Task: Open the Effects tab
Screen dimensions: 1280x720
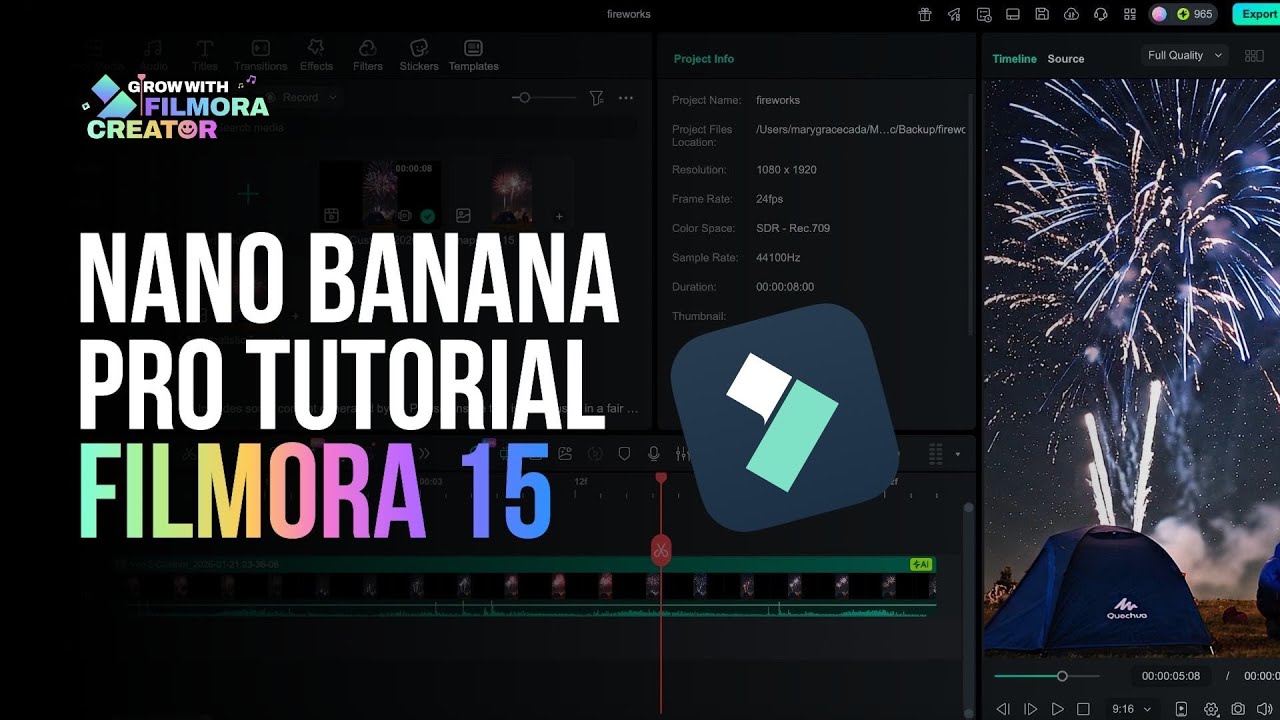Action: [x=316, y=56]
